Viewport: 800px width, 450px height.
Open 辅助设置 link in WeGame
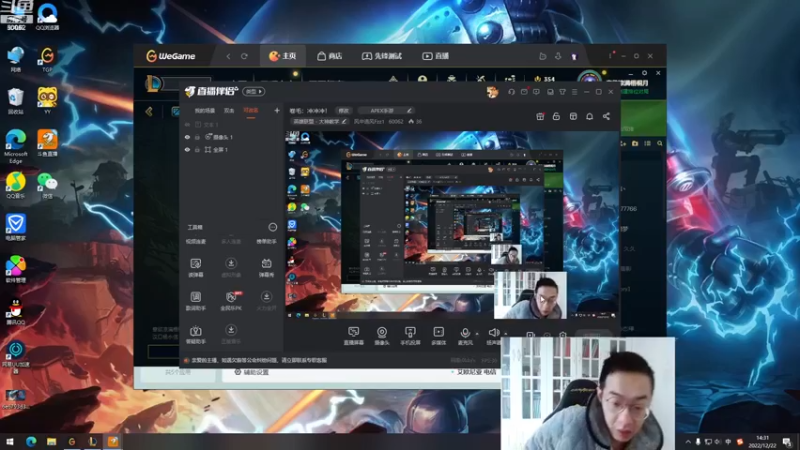pyautogui.click(x=251, y=372)
